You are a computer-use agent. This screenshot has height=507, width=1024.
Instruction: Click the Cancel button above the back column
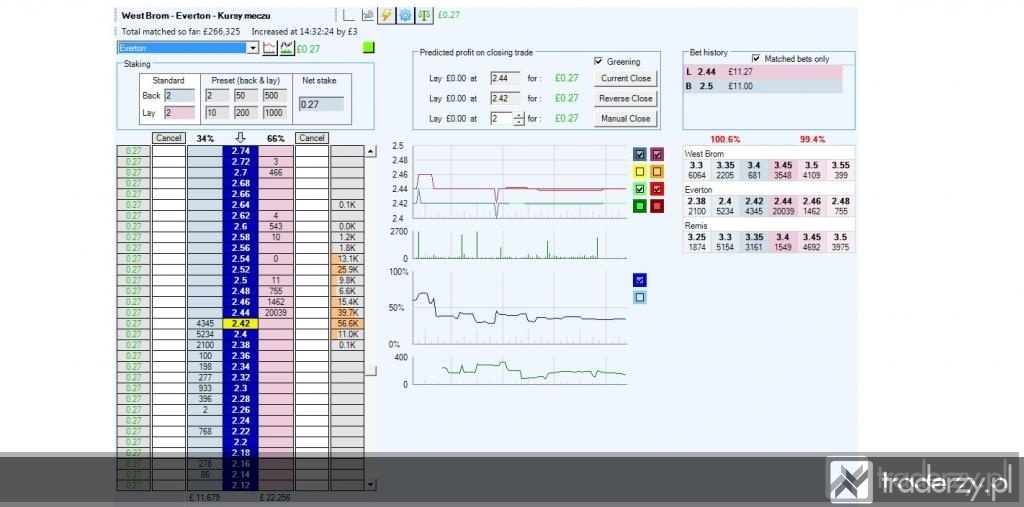point(168,138)
